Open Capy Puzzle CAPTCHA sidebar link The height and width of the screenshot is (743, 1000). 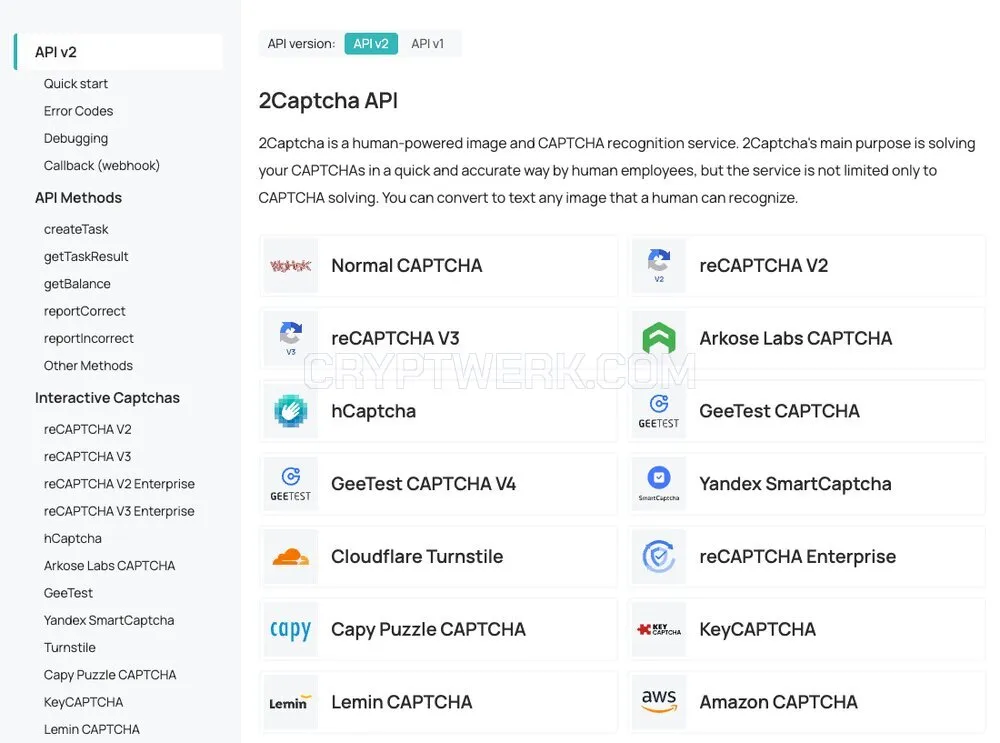pyautogui.click(x=110, y=675)
